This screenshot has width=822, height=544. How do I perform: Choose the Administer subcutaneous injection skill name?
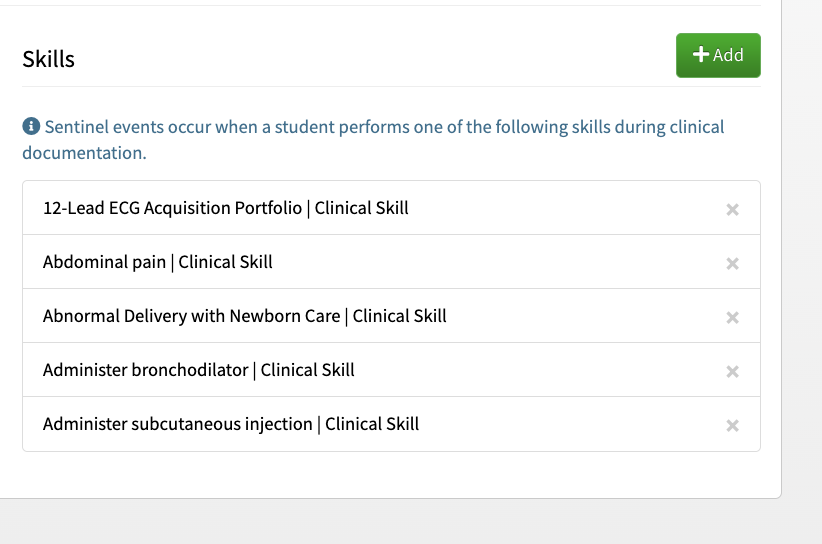178,424
